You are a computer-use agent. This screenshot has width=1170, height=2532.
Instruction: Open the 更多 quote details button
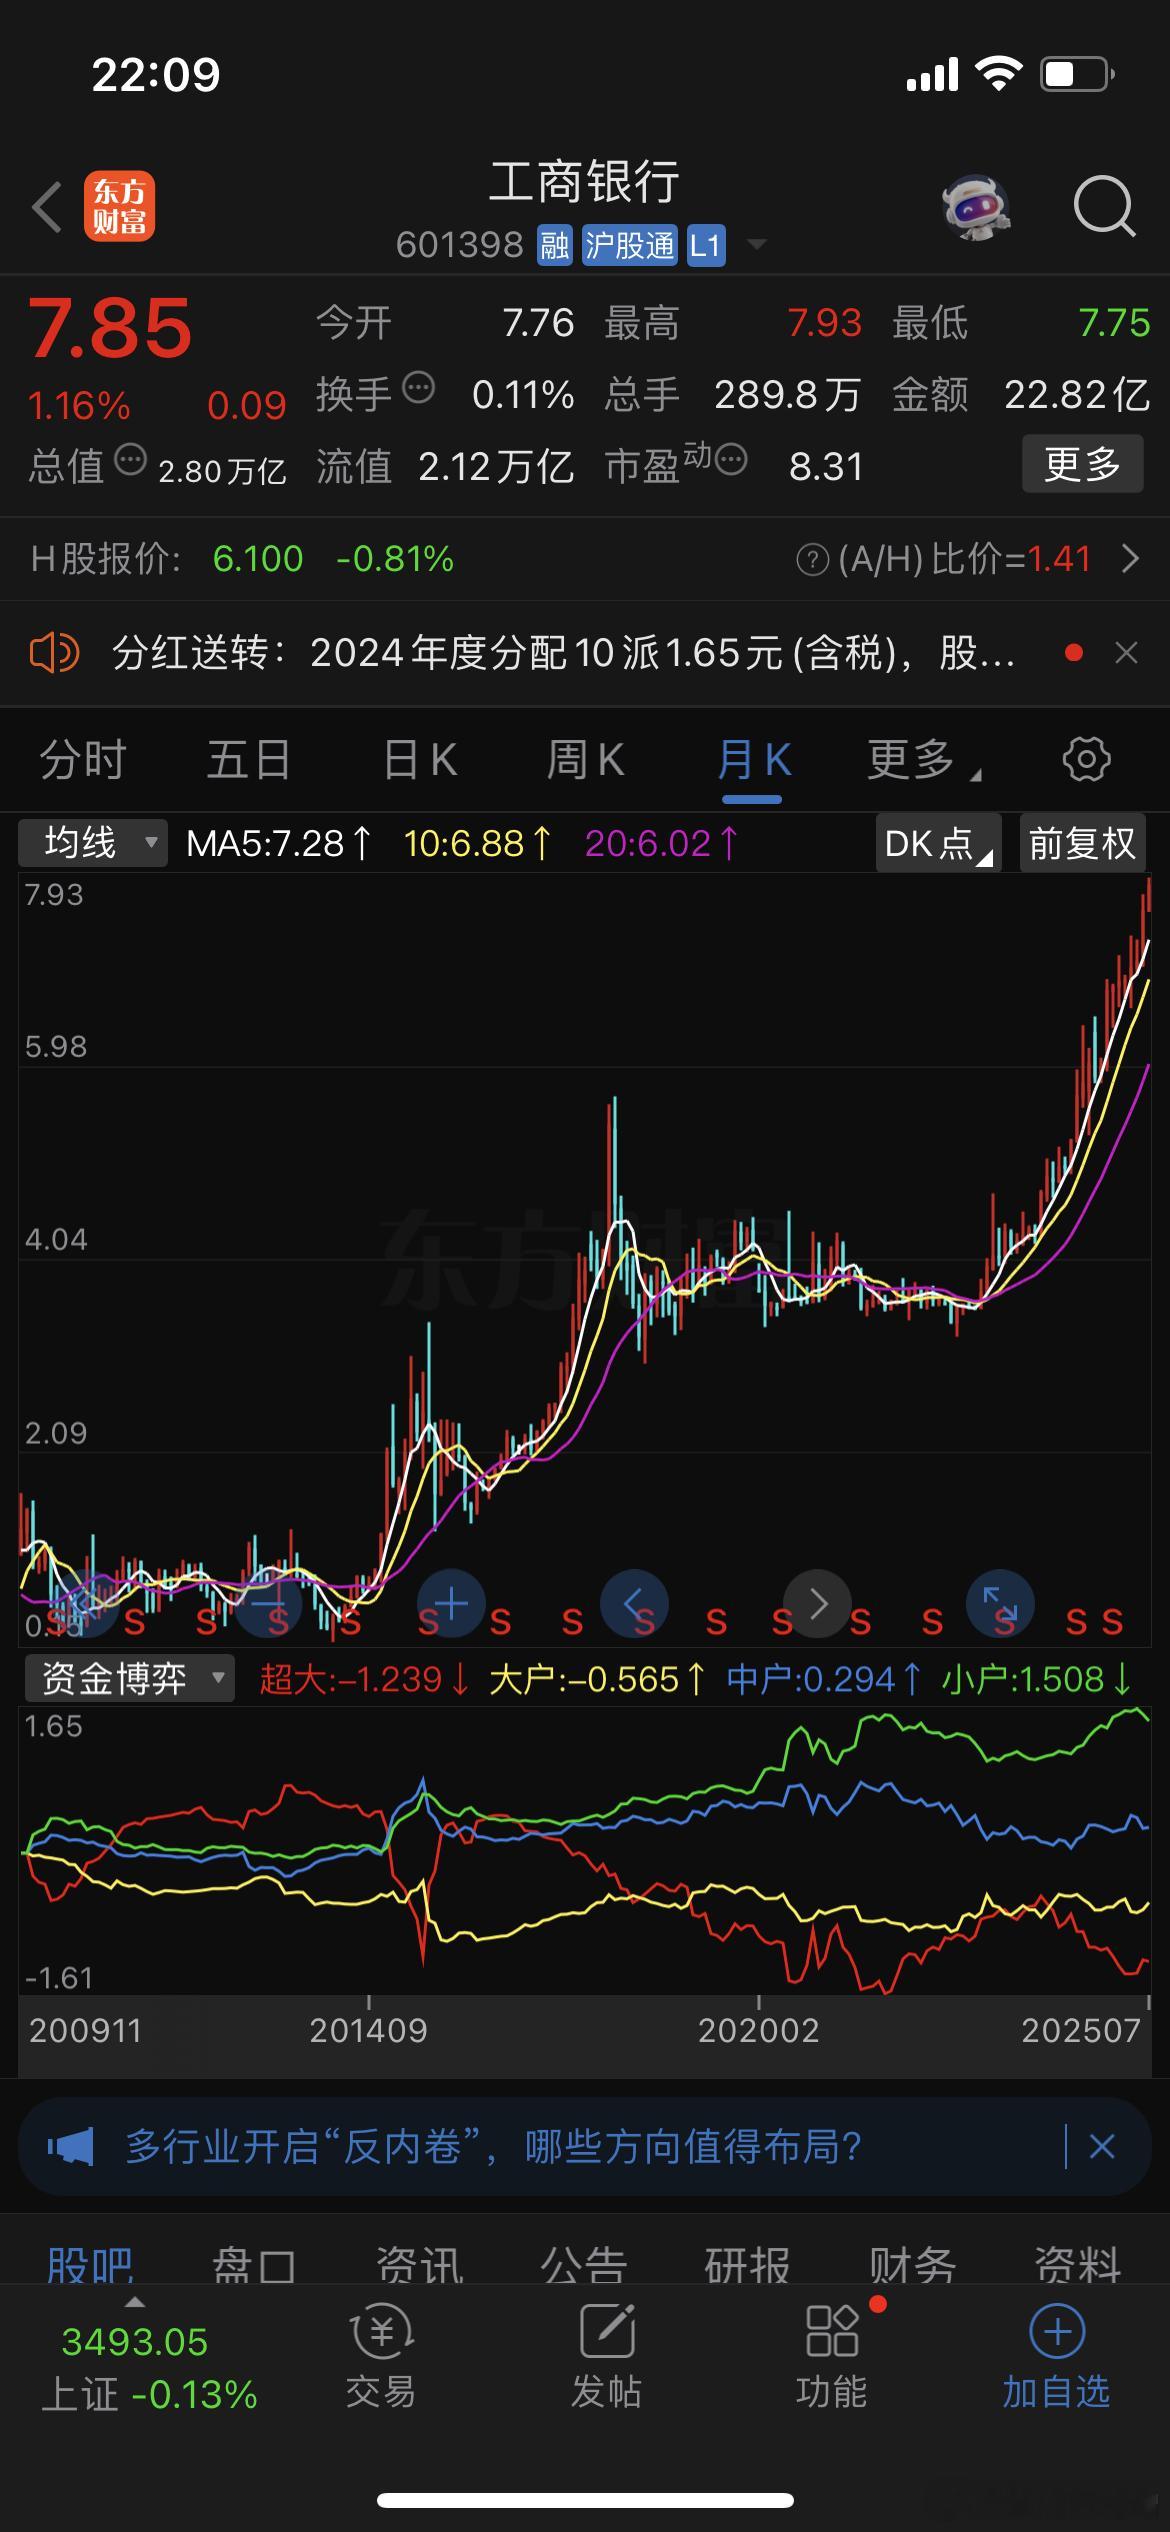point(1082,464)
